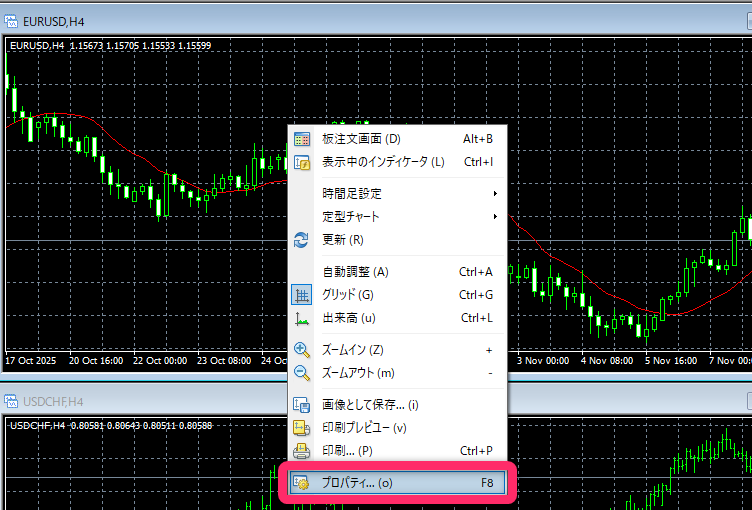Image resolution: width=752 pixels, height=510 pixels.
Task: Click the 画像として保存 save picture icon
Action: [302, 405]
